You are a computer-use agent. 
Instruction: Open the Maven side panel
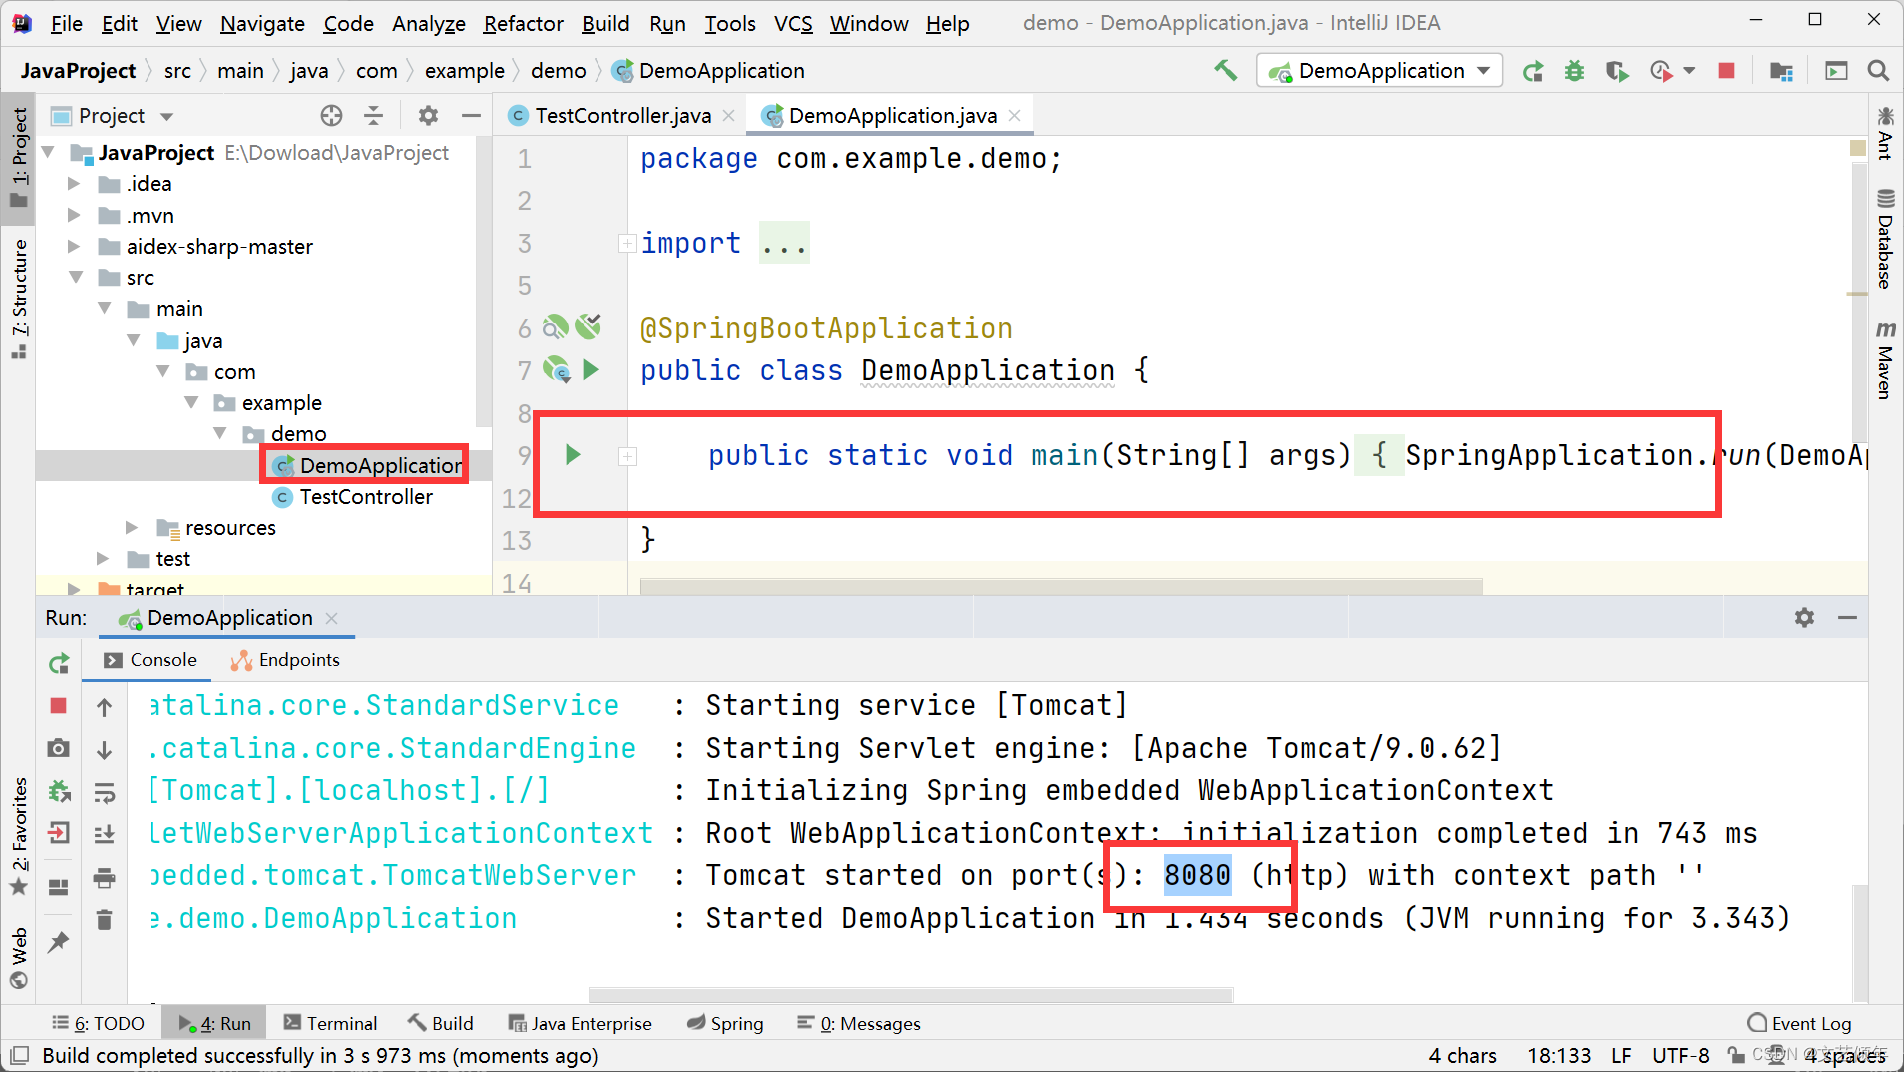click(x=1885, y=359)
